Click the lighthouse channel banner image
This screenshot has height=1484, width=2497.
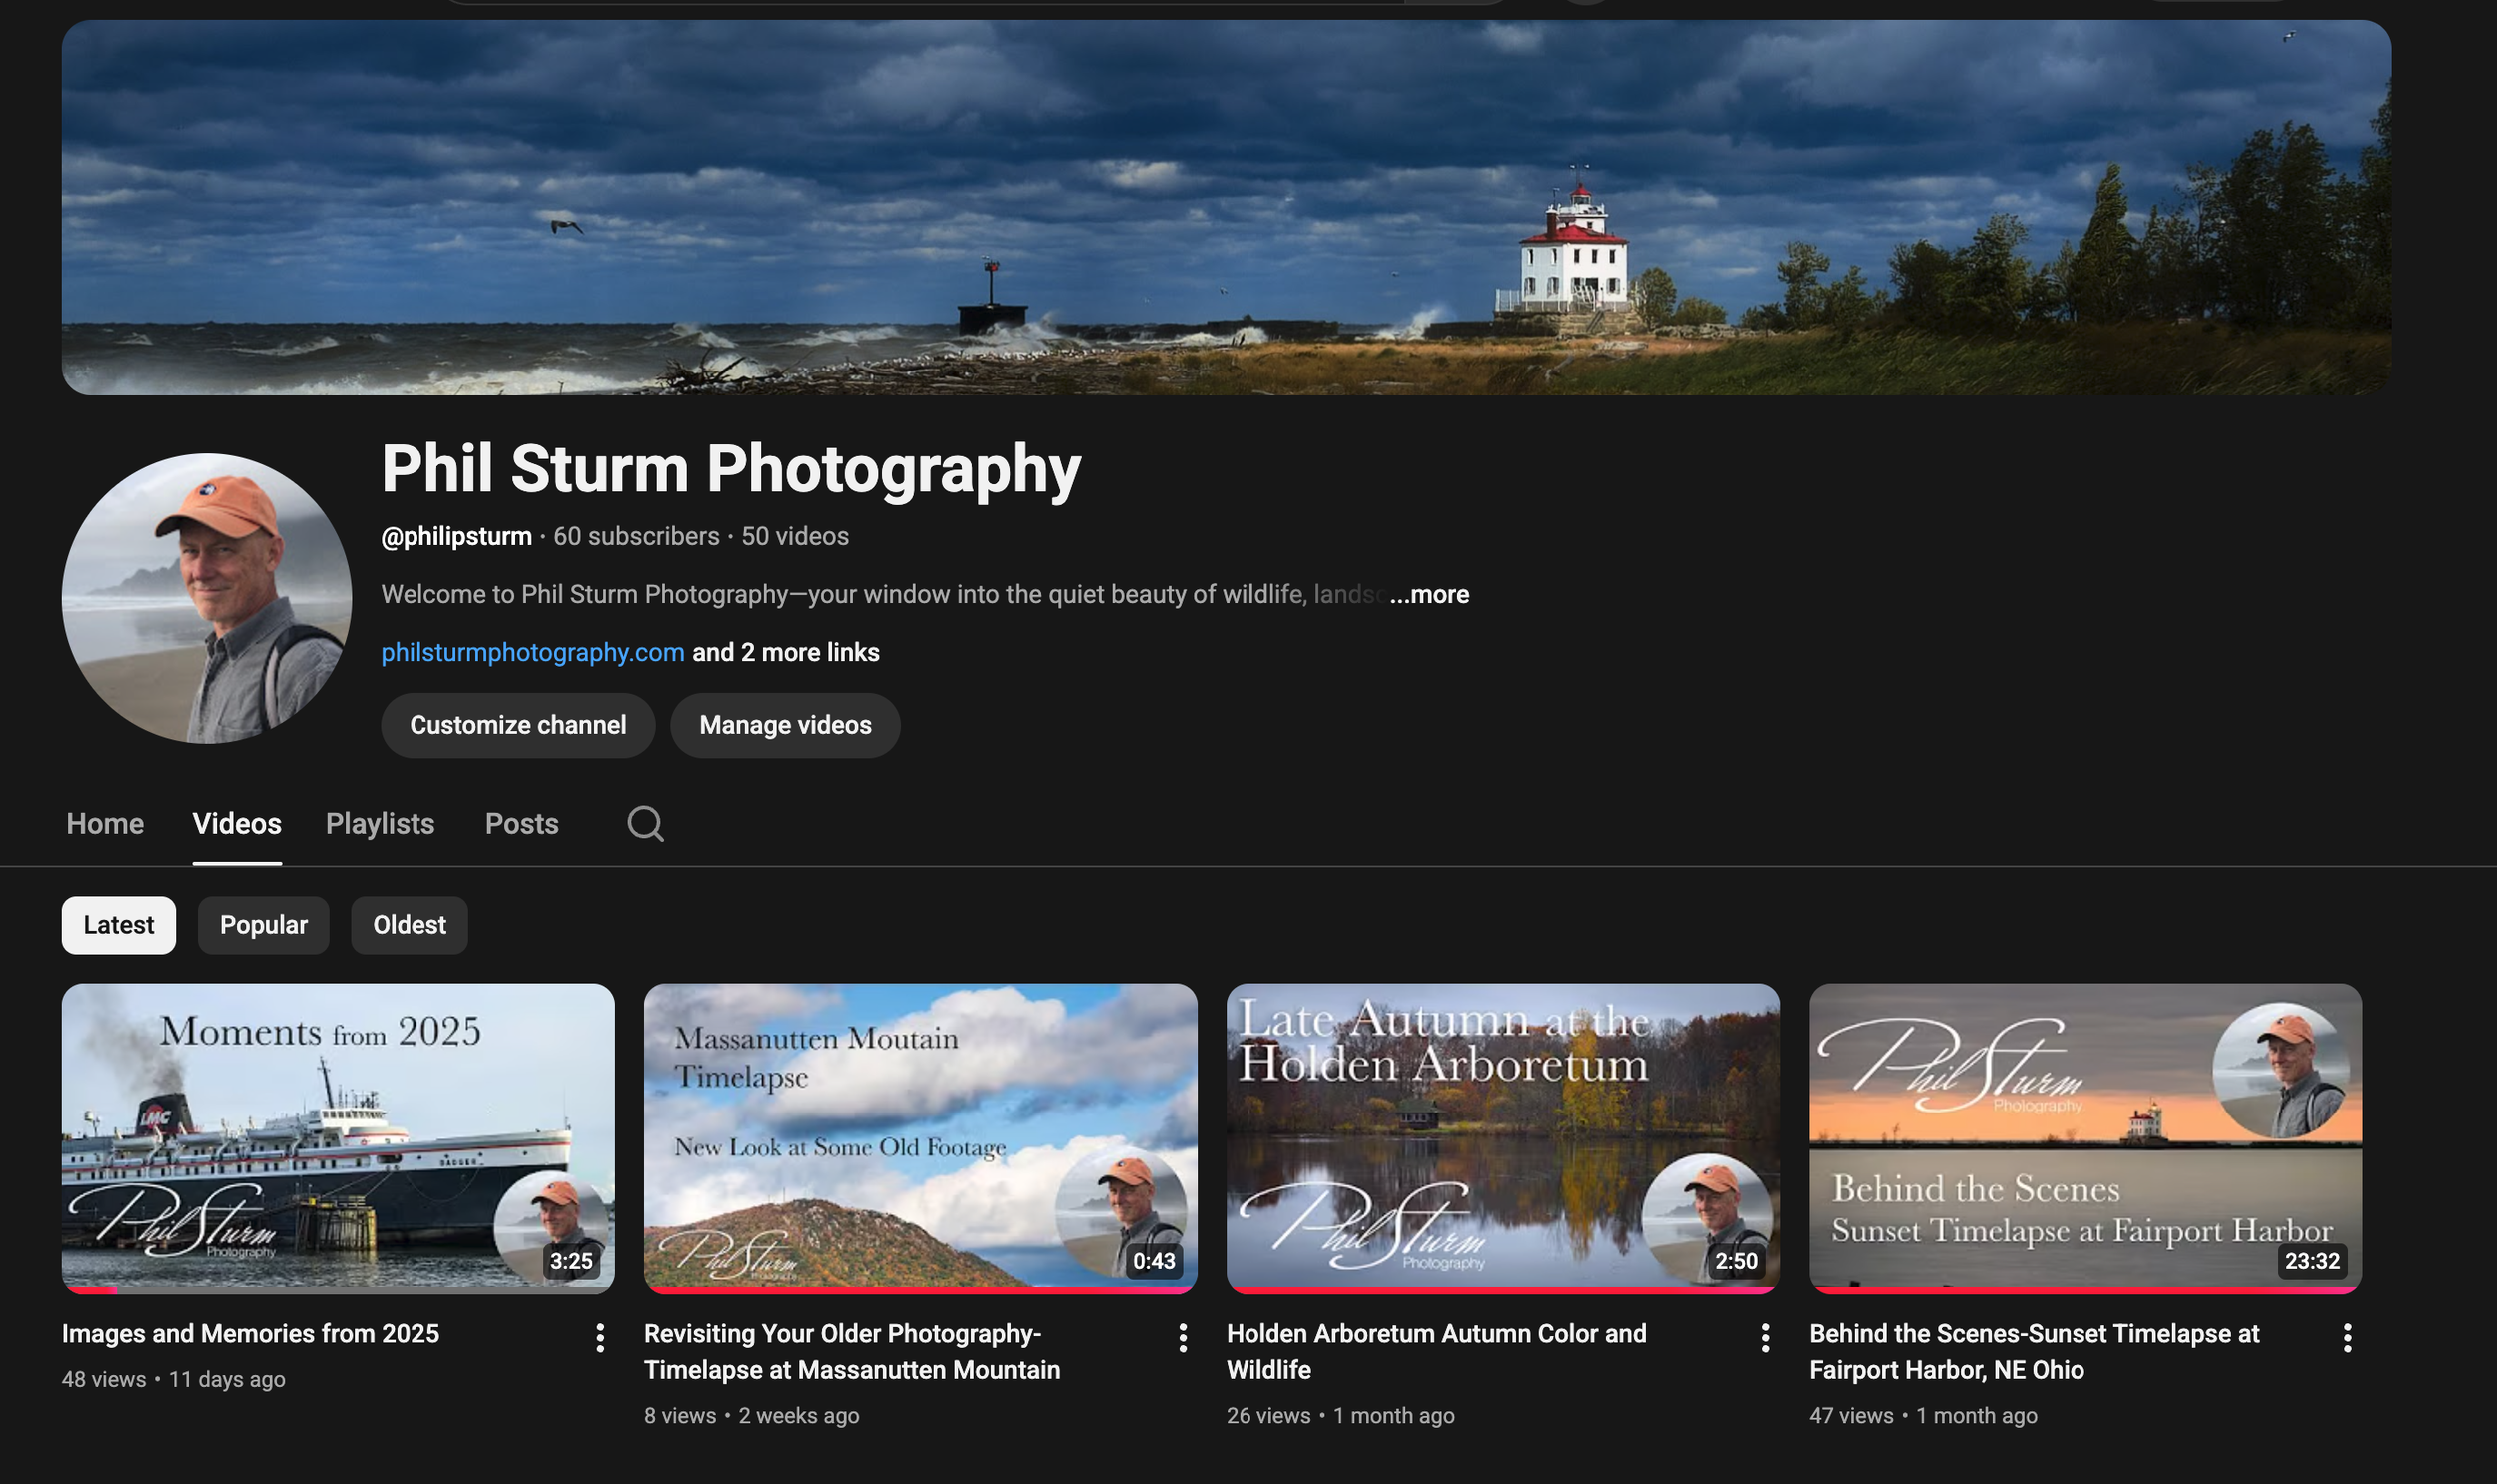pos(1226,207)
